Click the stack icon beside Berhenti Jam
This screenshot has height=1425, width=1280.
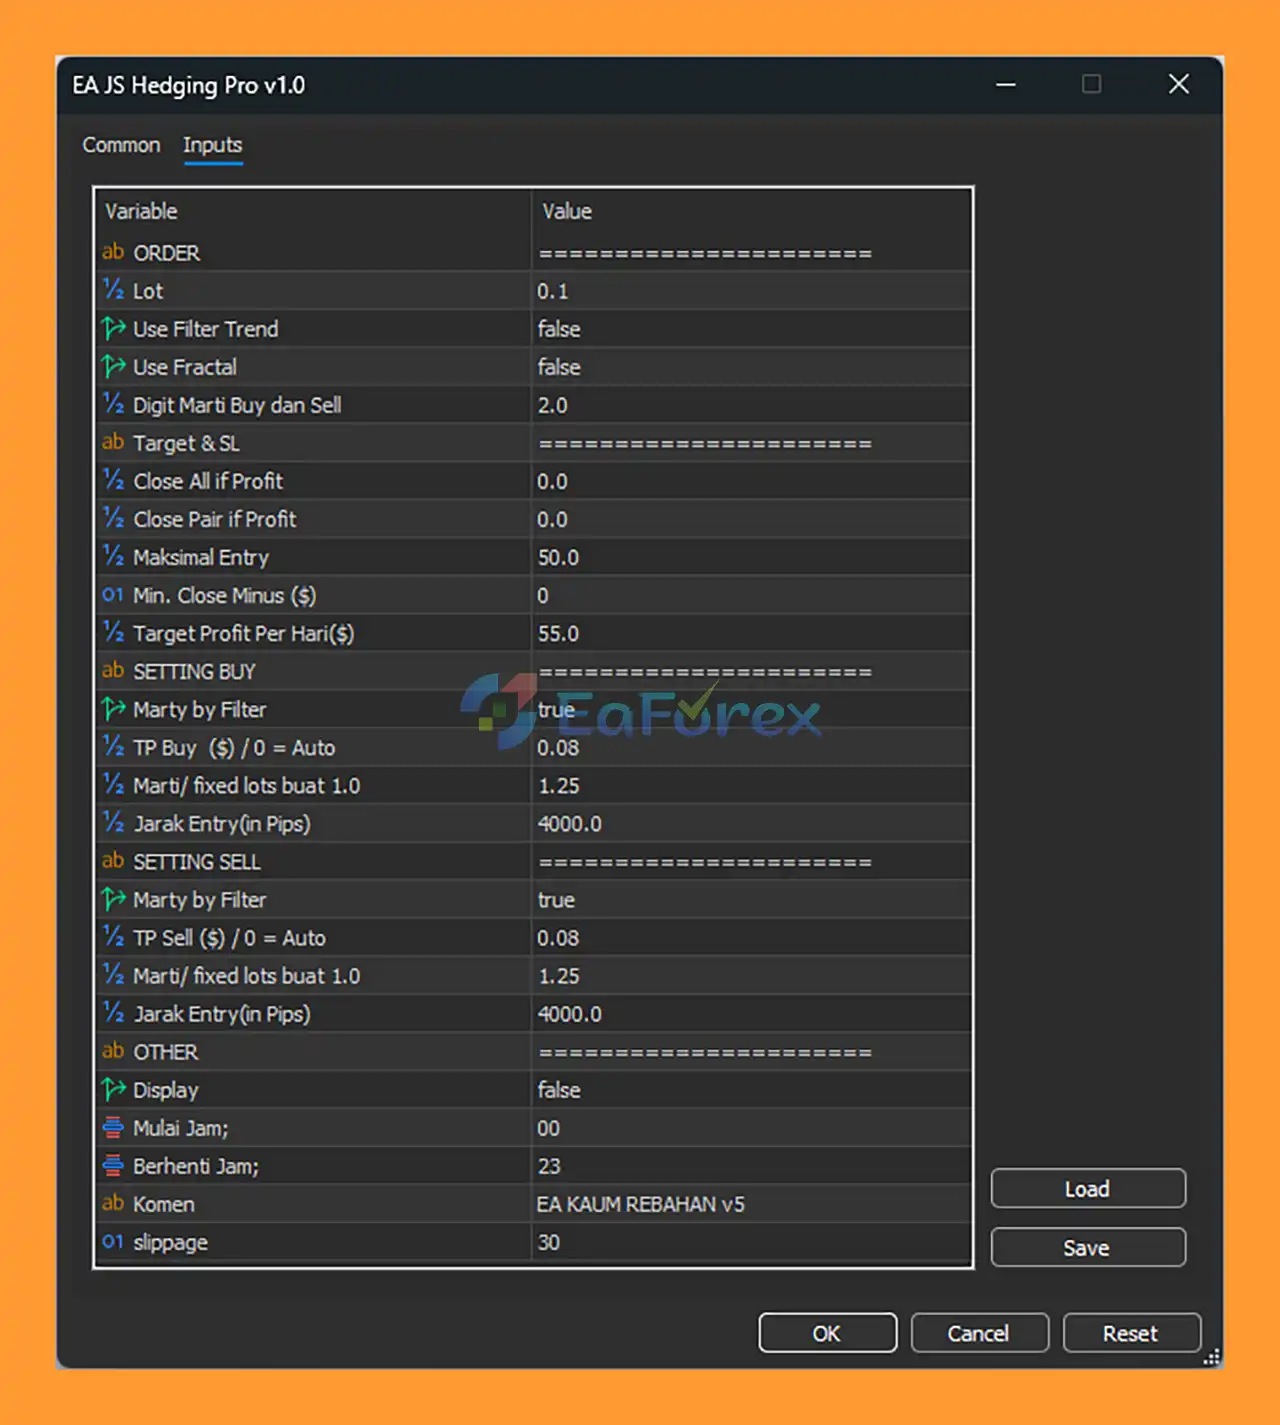[113, 1167]
